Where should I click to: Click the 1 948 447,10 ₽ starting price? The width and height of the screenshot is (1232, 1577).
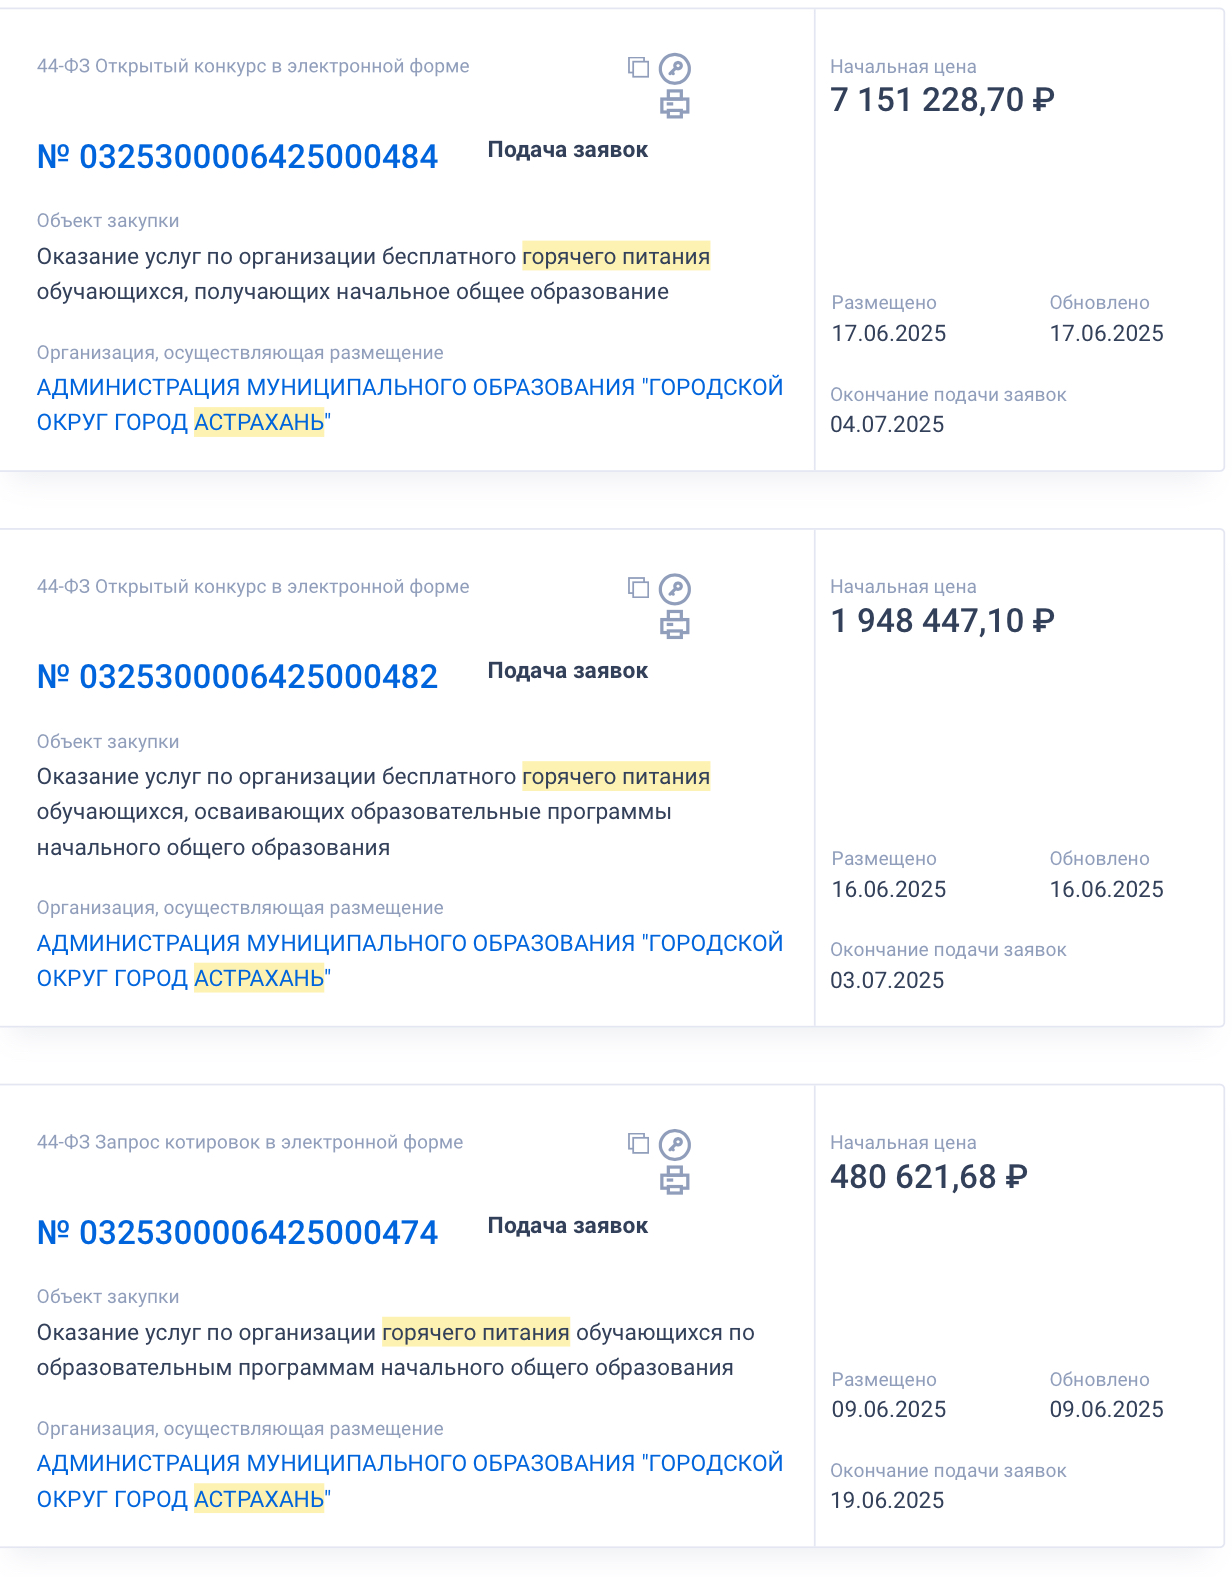click(x=943, y=621)
